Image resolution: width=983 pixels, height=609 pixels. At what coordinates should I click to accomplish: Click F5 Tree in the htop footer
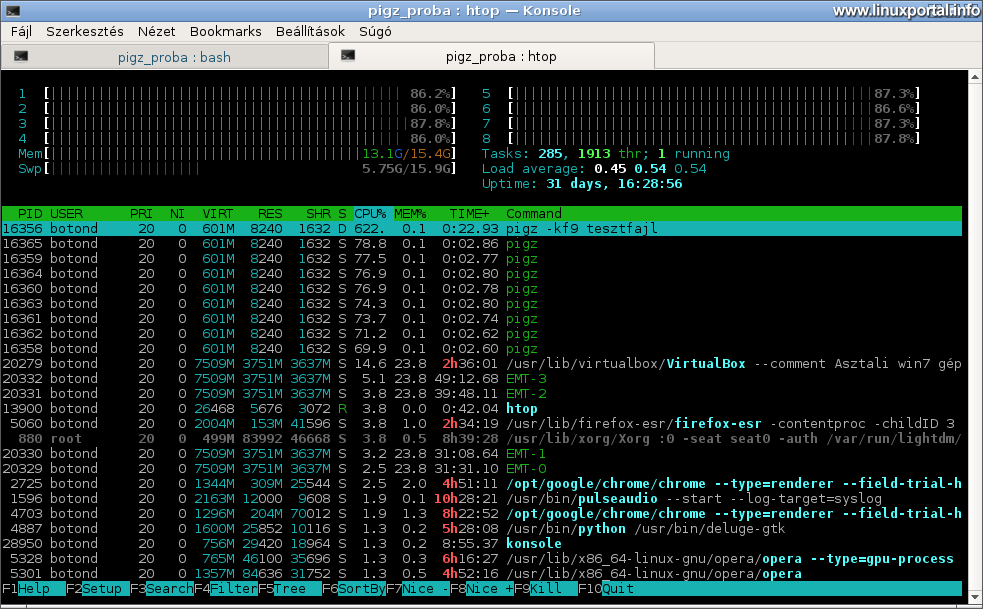(290, 589)
